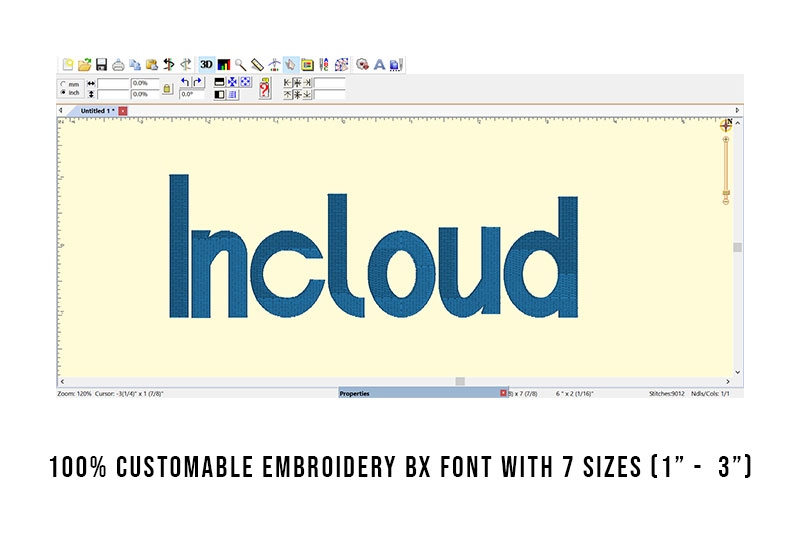Align objects to the right edge

click(307, 83)
